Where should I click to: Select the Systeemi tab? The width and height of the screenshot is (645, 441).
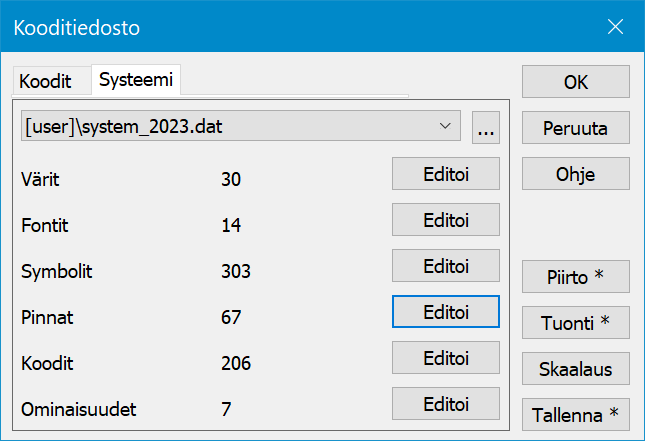click(135, 81)
